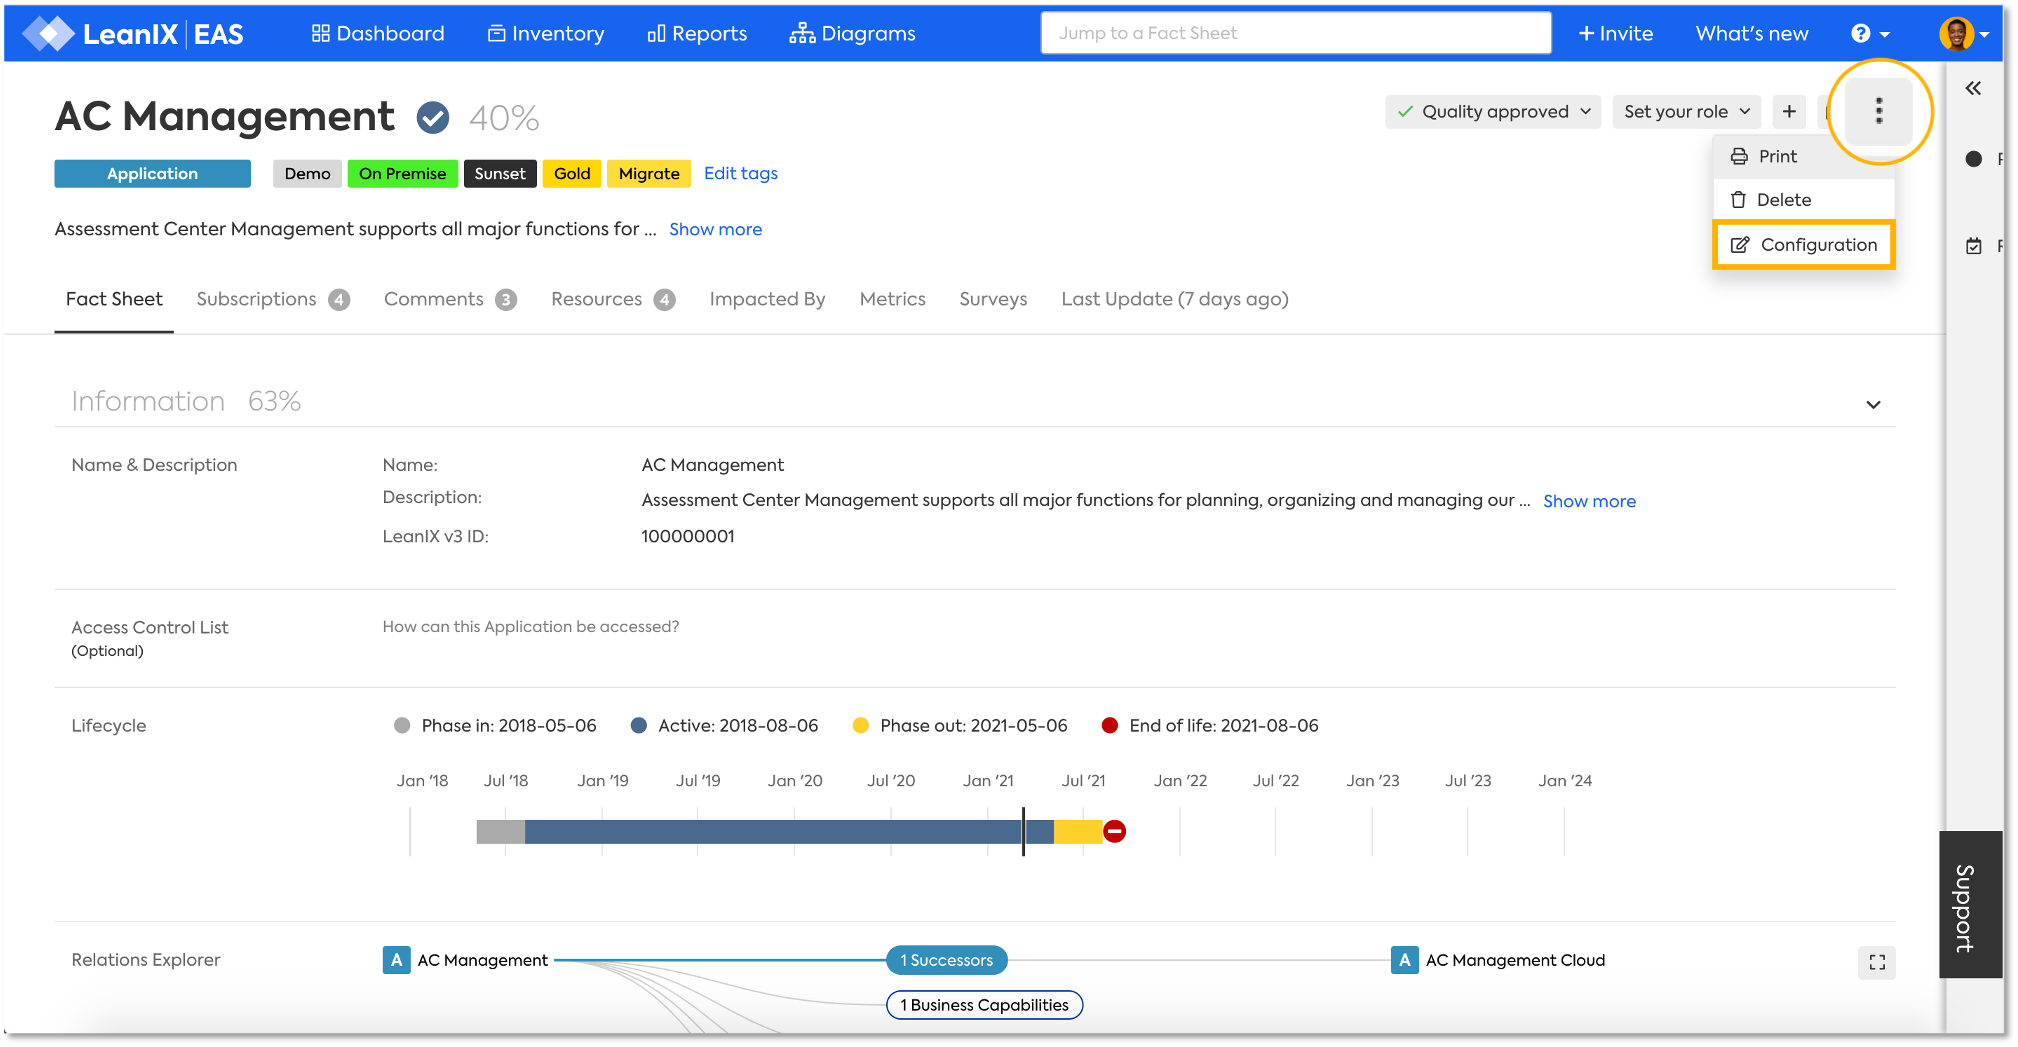Click the 1 Business Capabilities node
Screen dimensions: 2018x1047
click(984, 1005)
